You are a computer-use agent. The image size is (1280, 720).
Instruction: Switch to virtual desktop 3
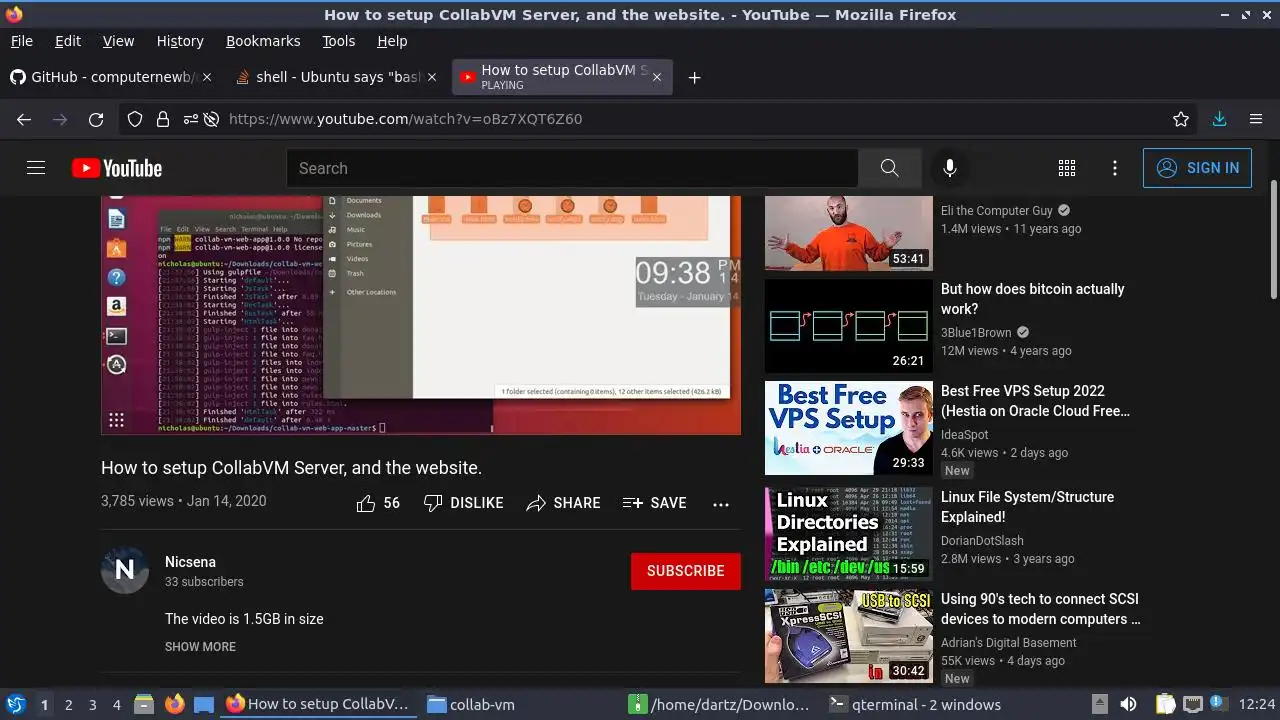pyautogui.click(x=93, y=704)
